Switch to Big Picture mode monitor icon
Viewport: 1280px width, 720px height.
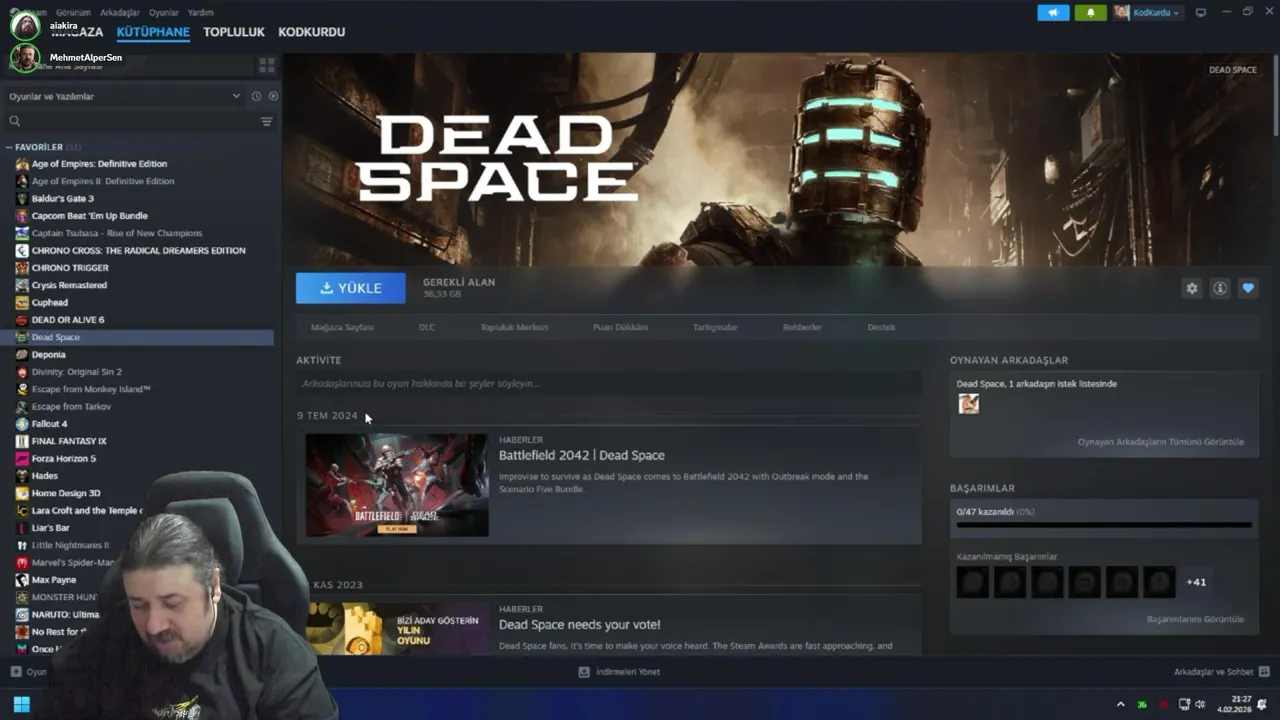[x=1201, y=13]
